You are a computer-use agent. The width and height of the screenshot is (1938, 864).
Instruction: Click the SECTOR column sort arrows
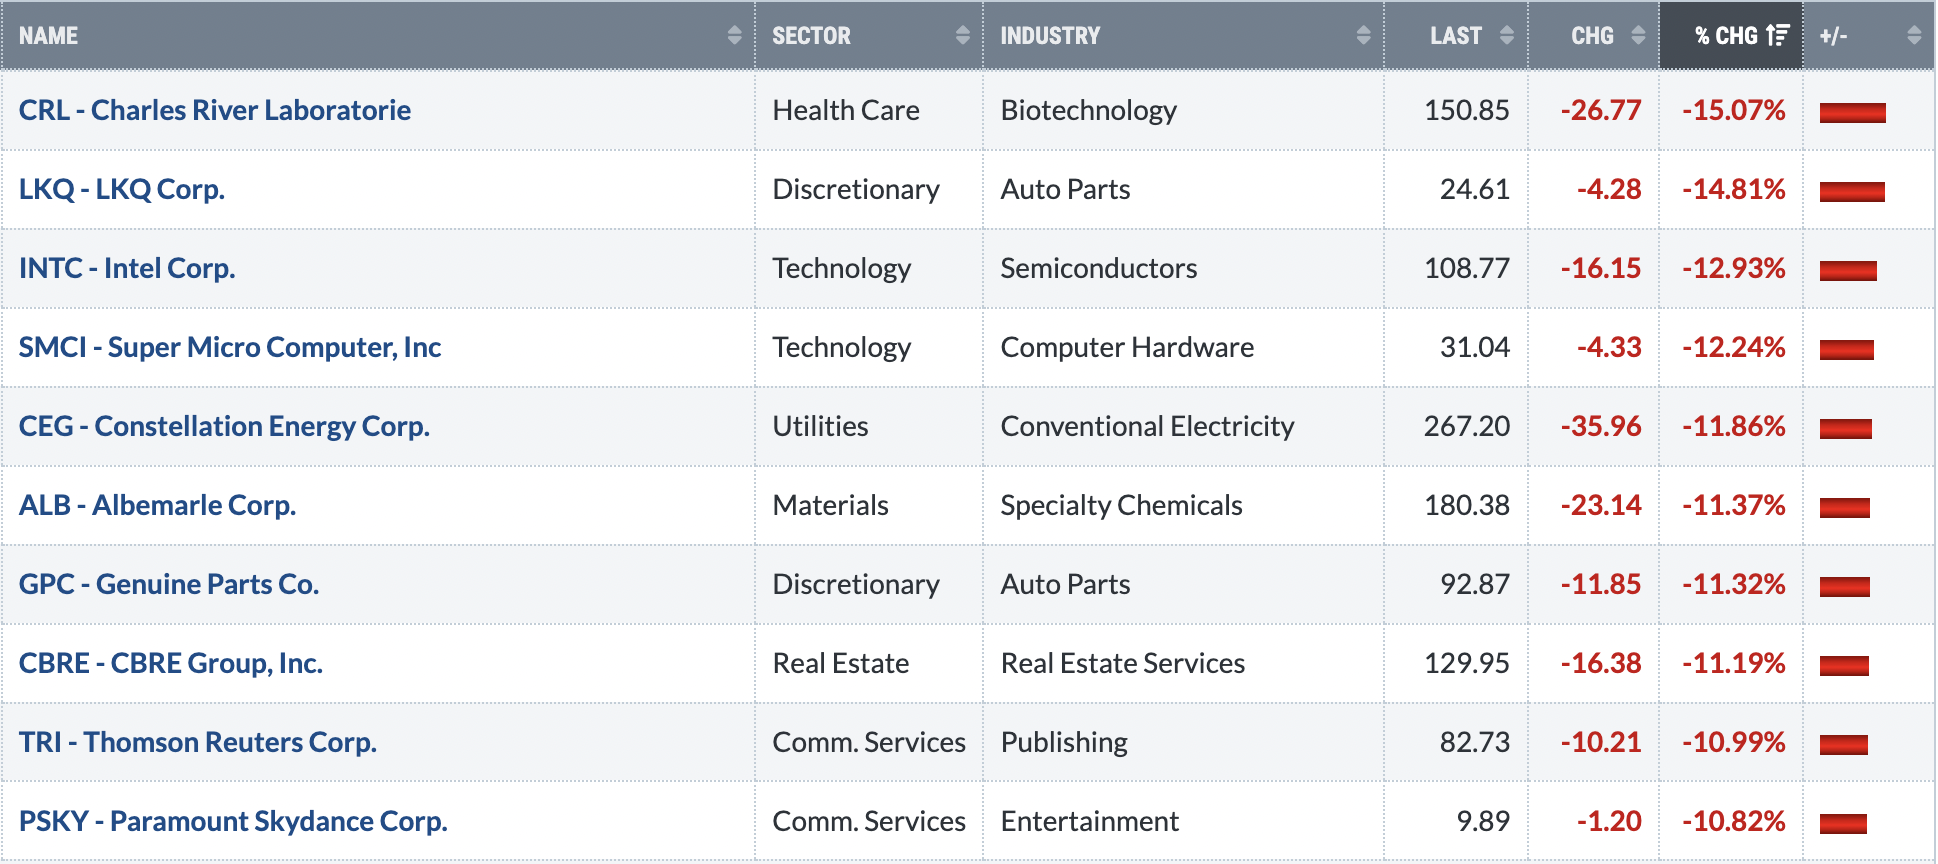[962, 36]
